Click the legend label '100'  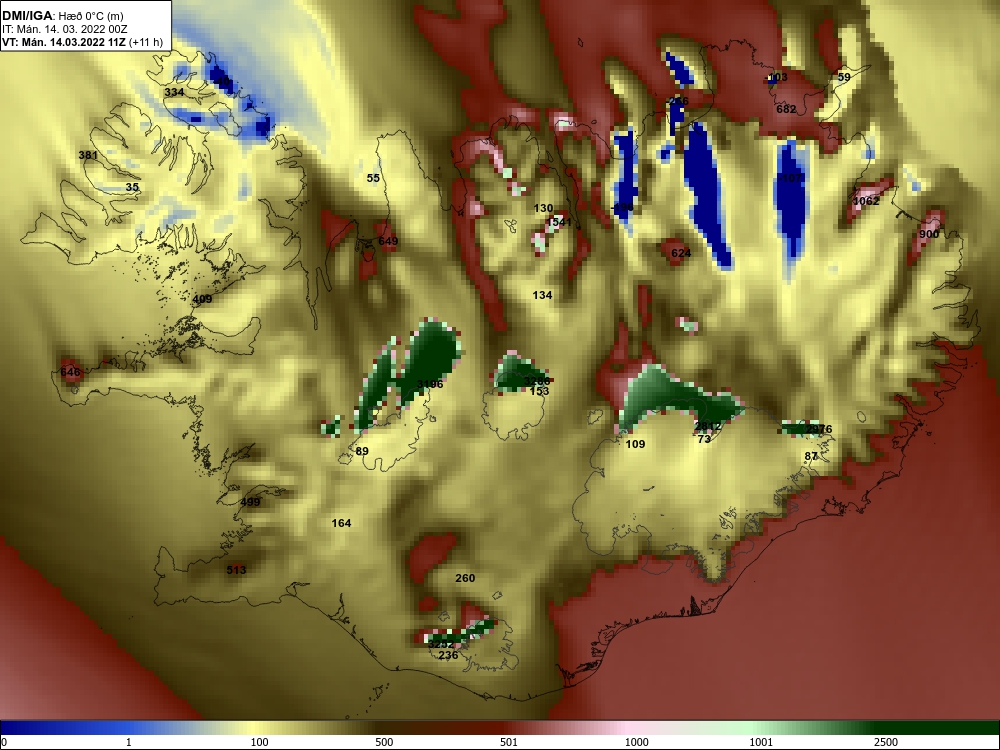pyautogui.click(x=260, y=742)
